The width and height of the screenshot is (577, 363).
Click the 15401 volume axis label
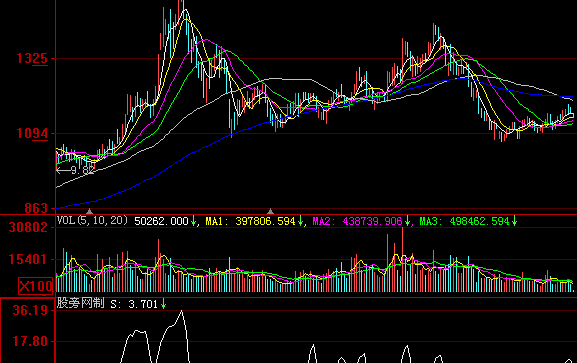pyautogui.click(x=28, y=259)
